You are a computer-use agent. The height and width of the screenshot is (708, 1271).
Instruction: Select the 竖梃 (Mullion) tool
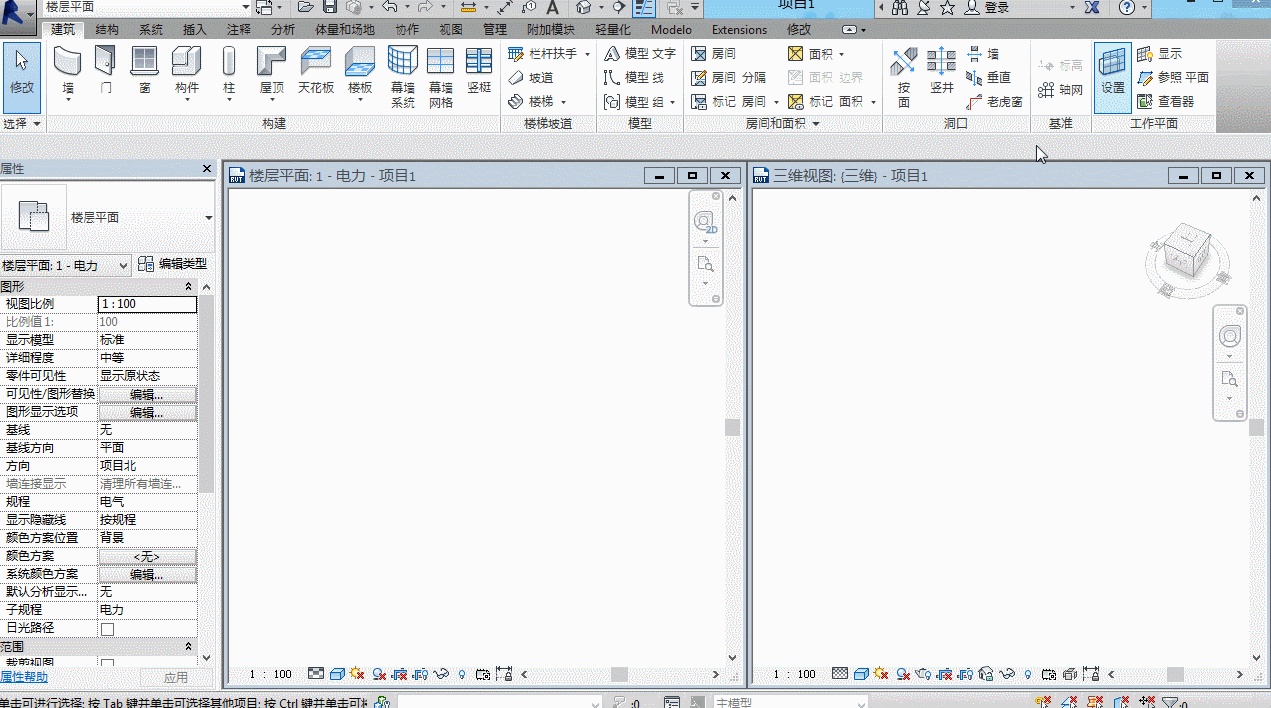[x=479, y=70]
